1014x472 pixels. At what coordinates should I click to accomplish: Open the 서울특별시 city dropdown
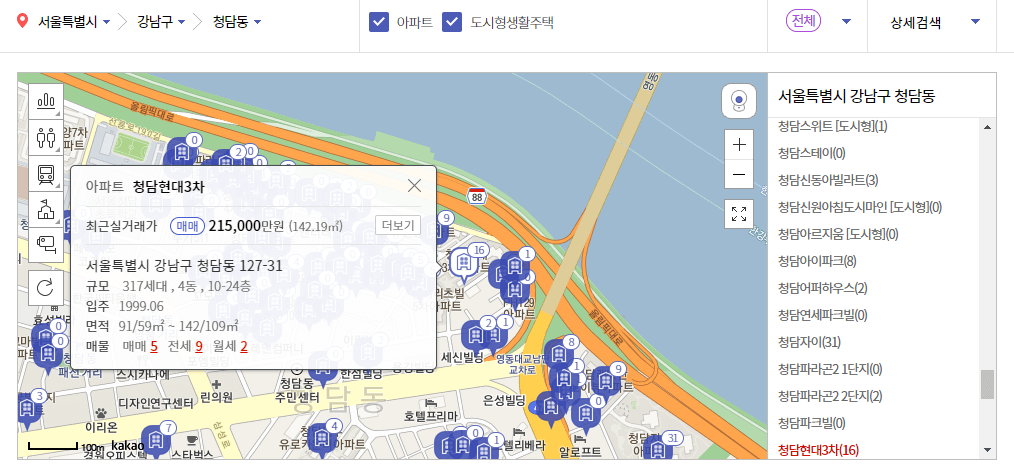[74, 22]
